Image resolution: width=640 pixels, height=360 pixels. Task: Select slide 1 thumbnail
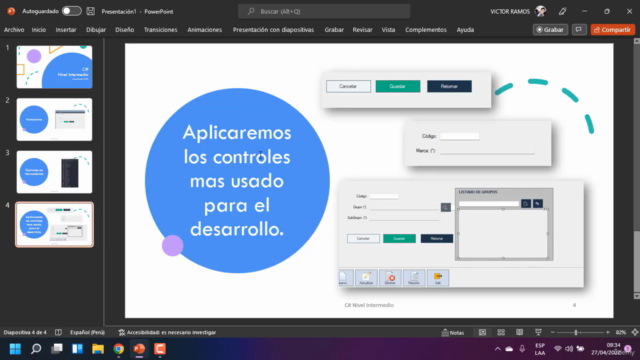click(54, 67)
